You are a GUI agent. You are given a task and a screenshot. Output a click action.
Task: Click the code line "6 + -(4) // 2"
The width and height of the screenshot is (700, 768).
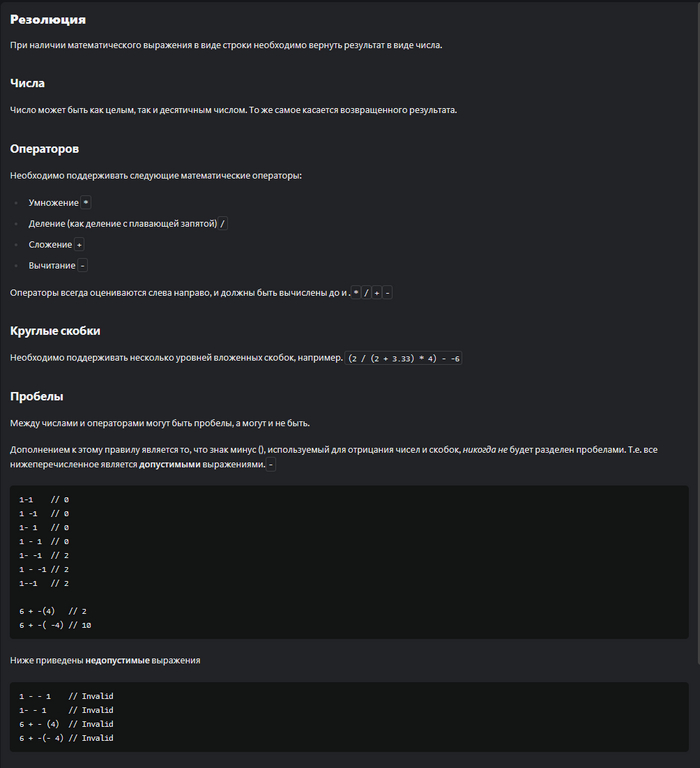click(53, 611)
